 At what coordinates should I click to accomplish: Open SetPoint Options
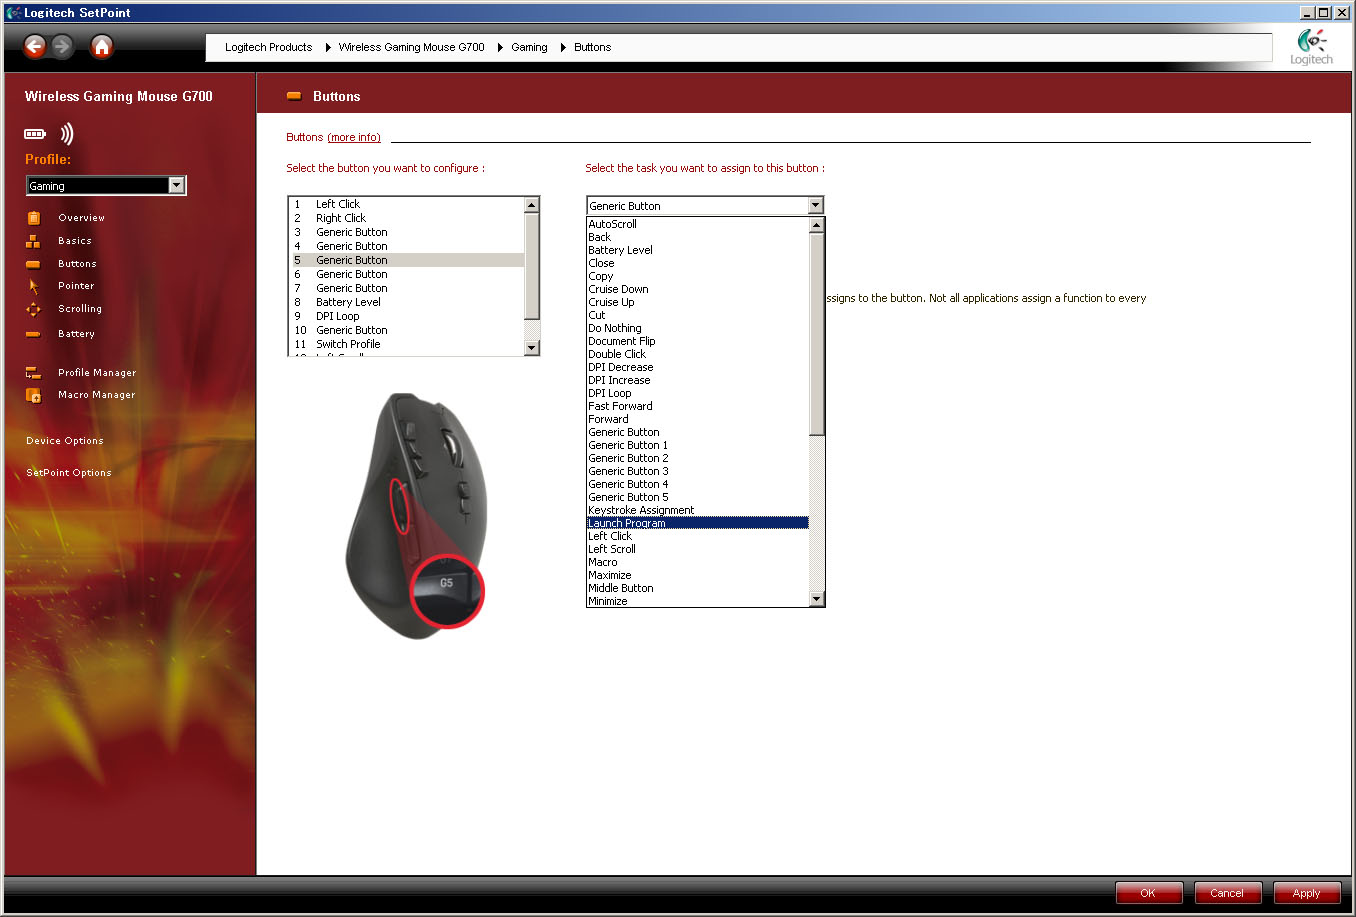click(x=69, y=473)
